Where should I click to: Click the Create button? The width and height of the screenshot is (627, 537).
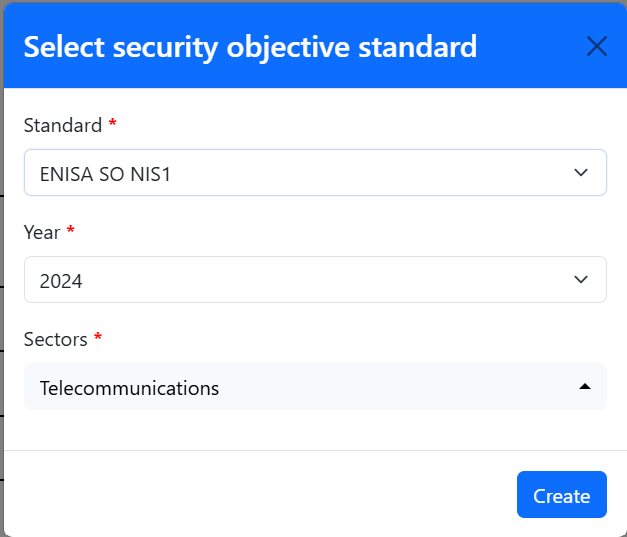coord(561,495)
